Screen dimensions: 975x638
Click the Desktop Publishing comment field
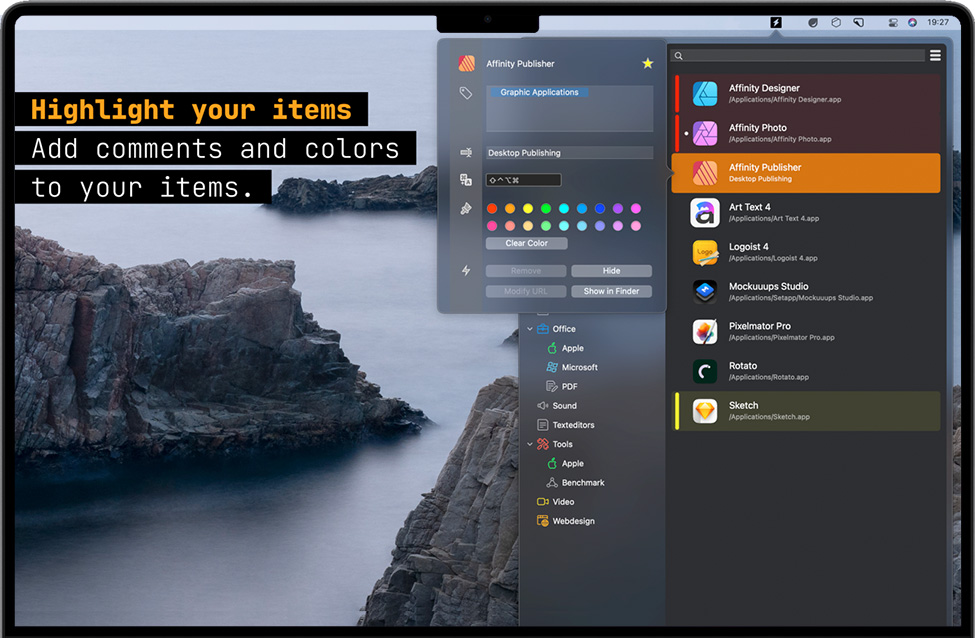(569, 153)
